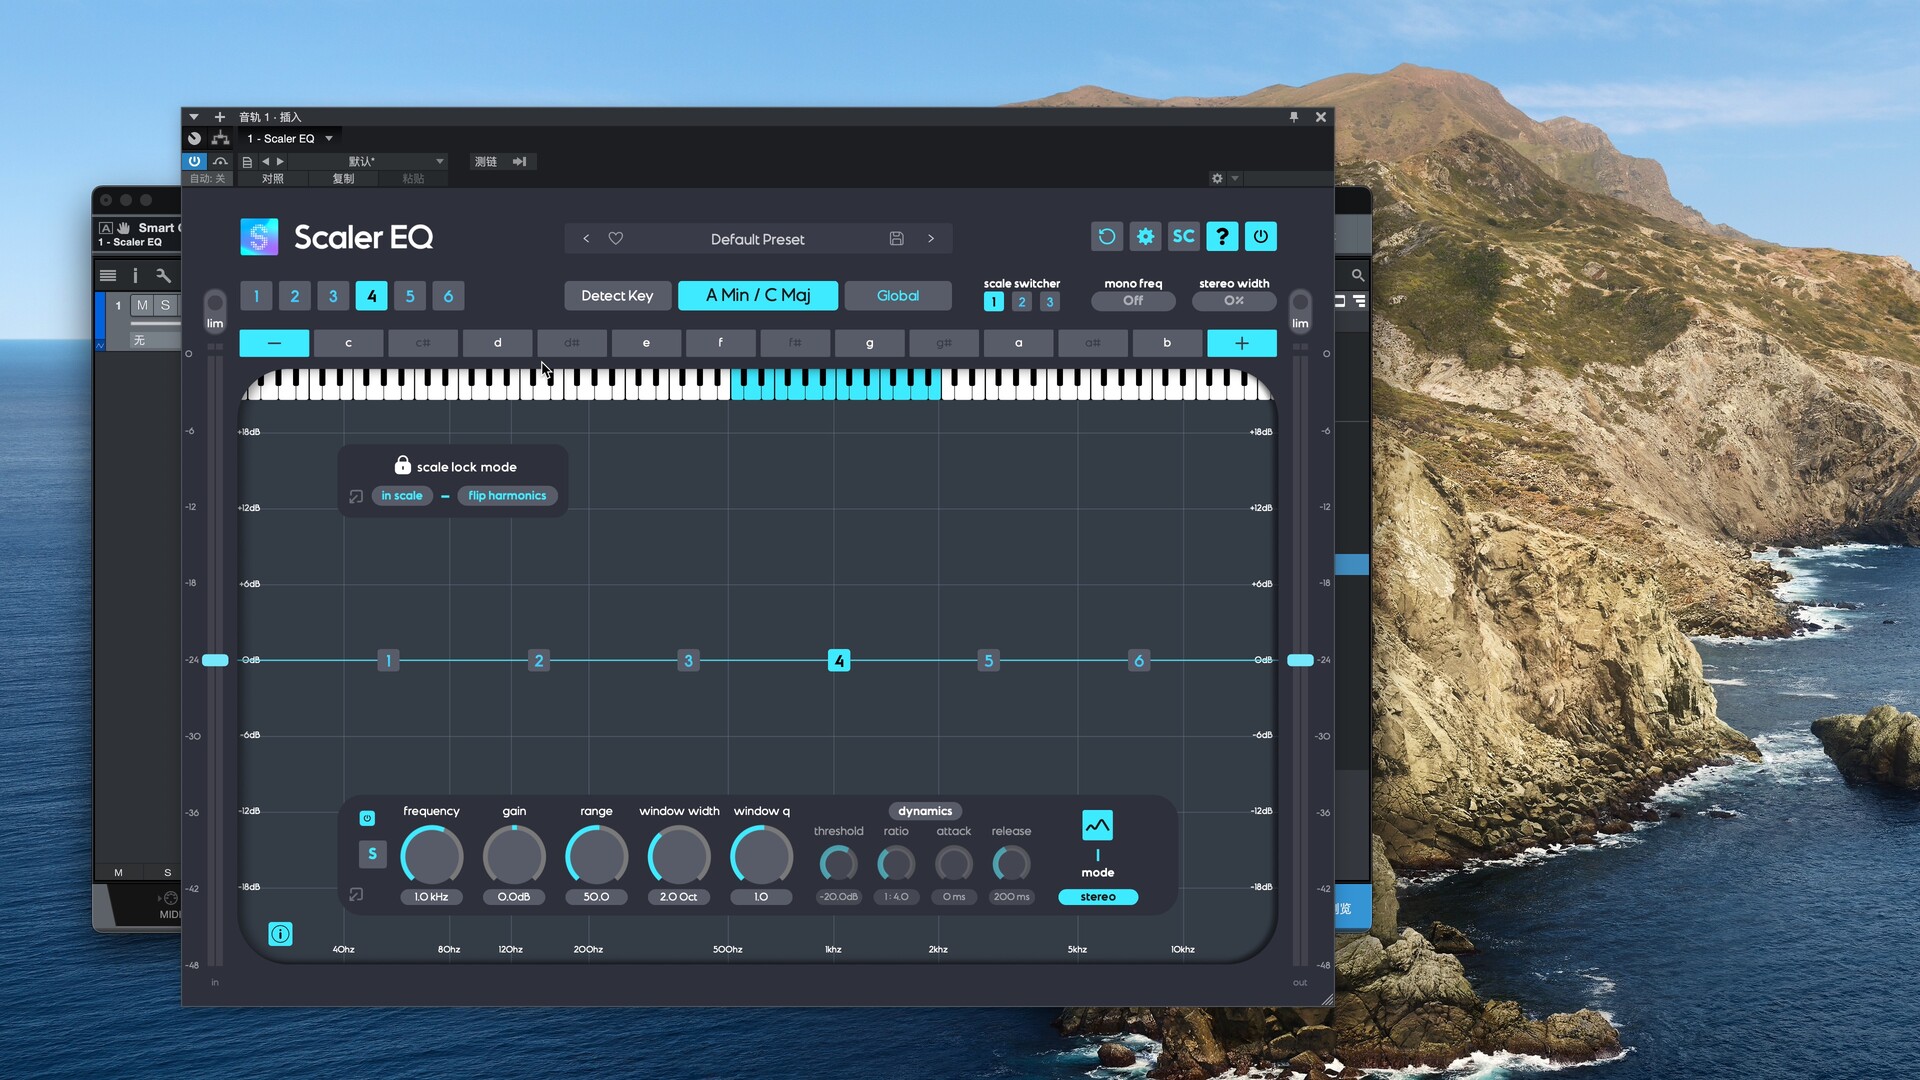Click the wrench icon in background DAW window
This screenshot has height=1080, width=1920.
point(163,275)
